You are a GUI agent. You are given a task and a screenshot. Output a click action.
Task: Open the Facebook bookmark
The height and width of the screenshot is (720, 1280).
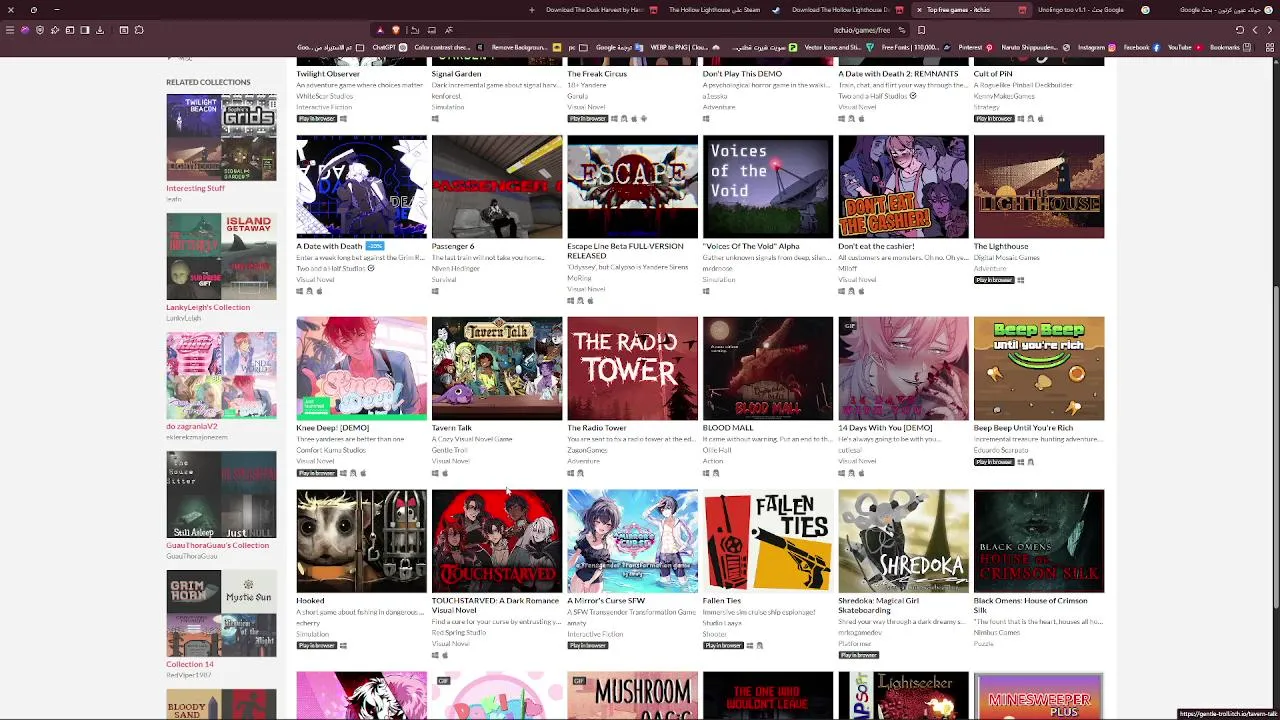tap(1141, 47)
